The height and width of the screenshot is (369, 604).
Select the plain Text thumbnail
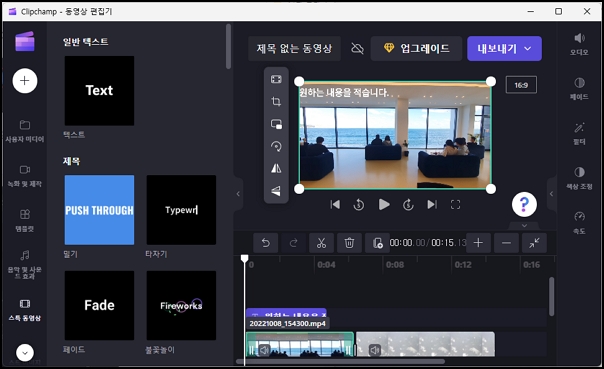pos(99,91)
